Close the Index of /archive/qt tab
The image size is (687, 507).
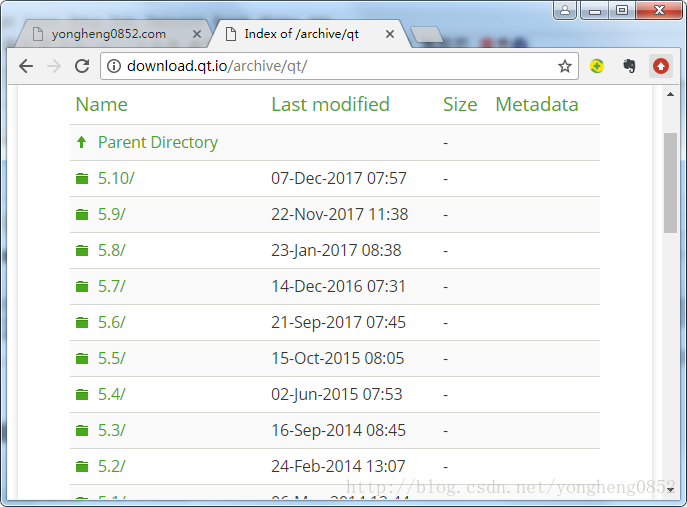pos(390,34)
